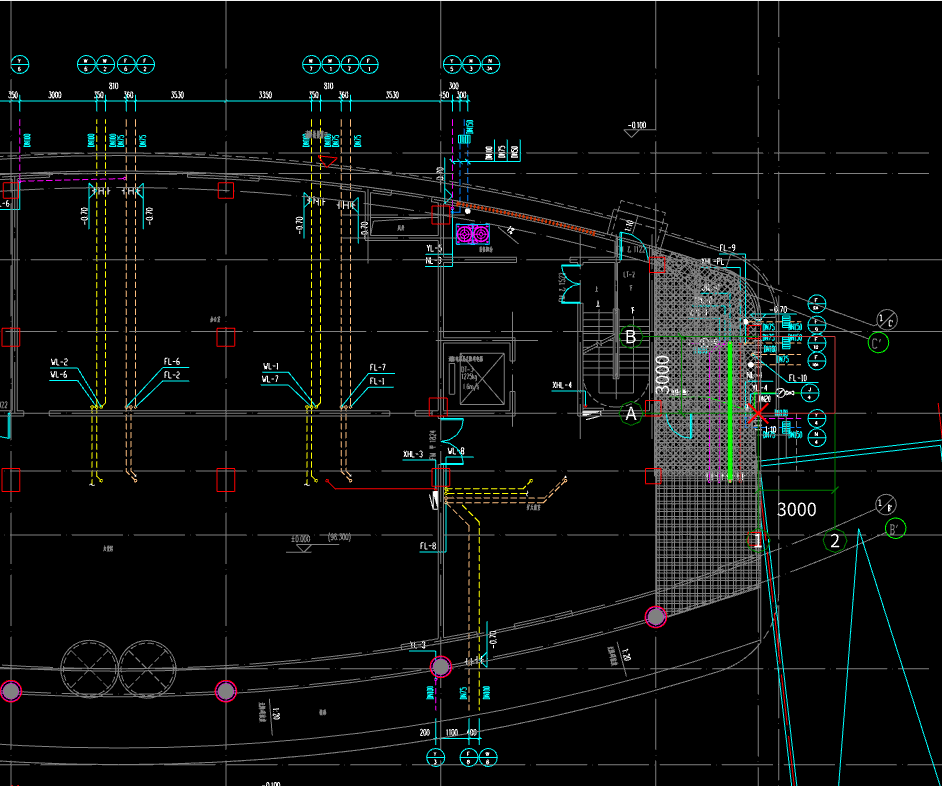
Task: Click the FL-7 riser label
Action: click(x=377, y=367)
